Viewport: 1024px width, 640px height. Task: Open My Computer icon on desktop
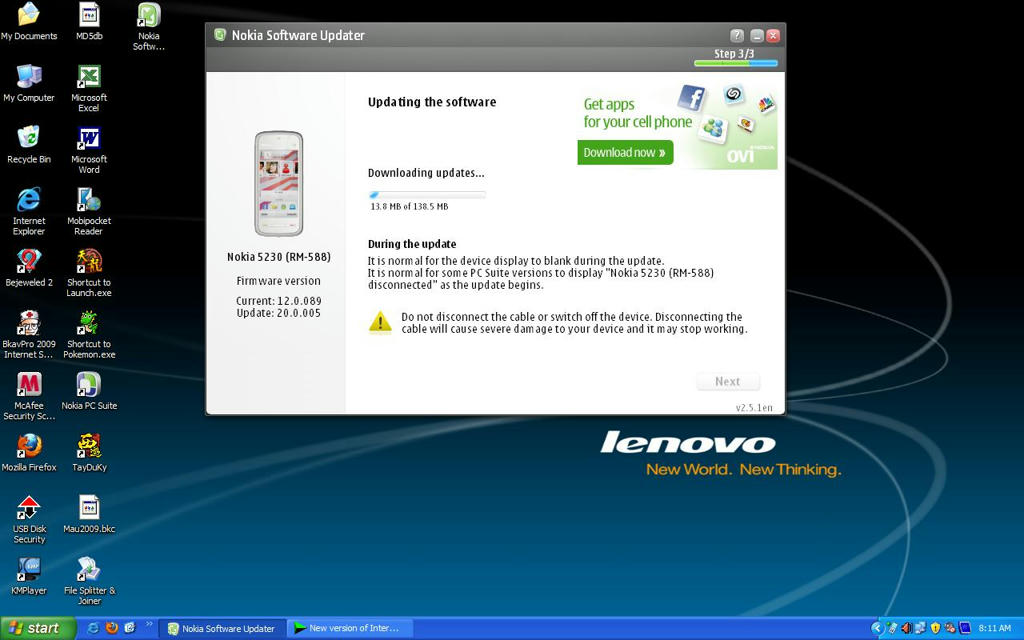[x=29, y=83]
